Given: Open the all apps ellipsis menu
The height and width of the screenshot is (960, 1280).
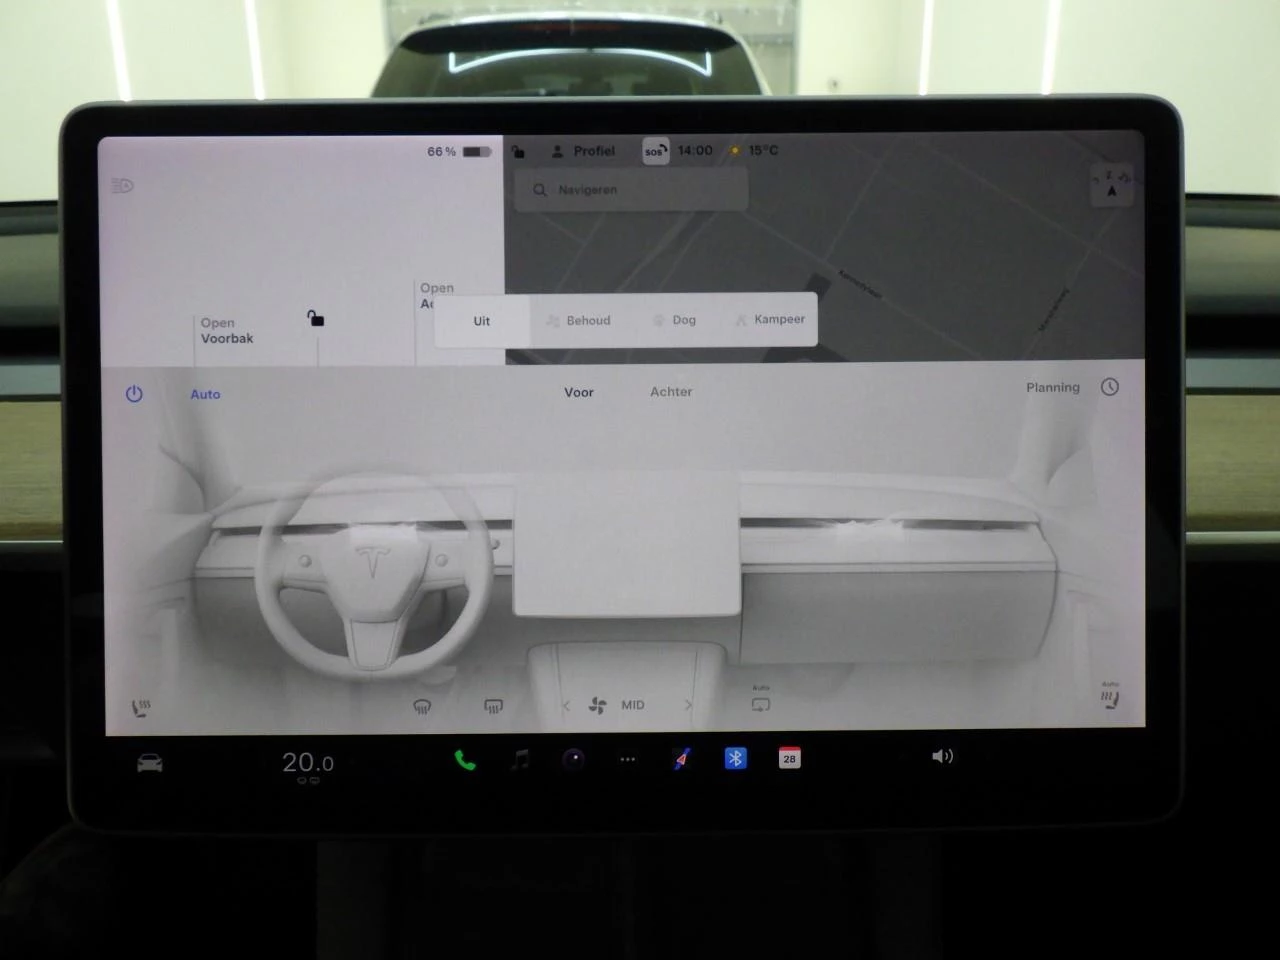Looking at the screenshot, I should click(x=627, y=759).
